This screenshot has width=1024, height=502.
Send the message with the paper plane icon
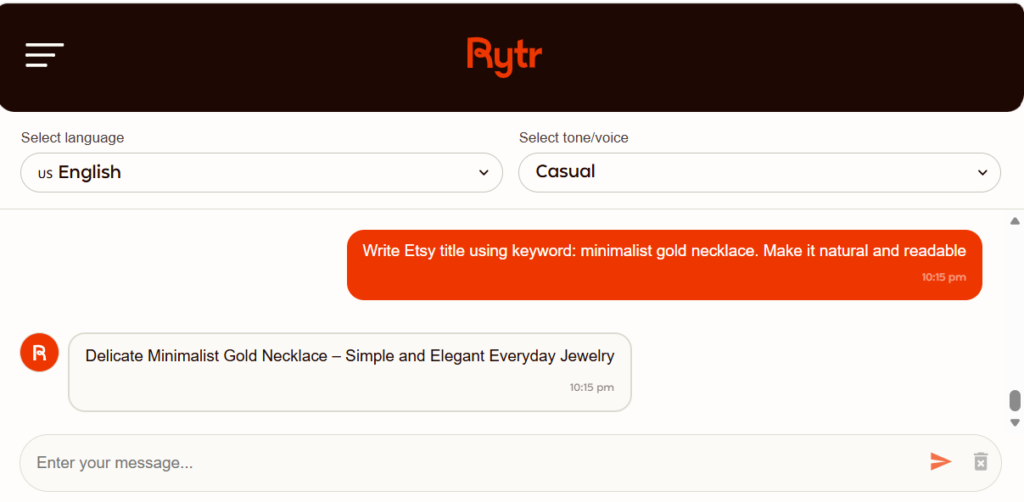tap(940, 461)
